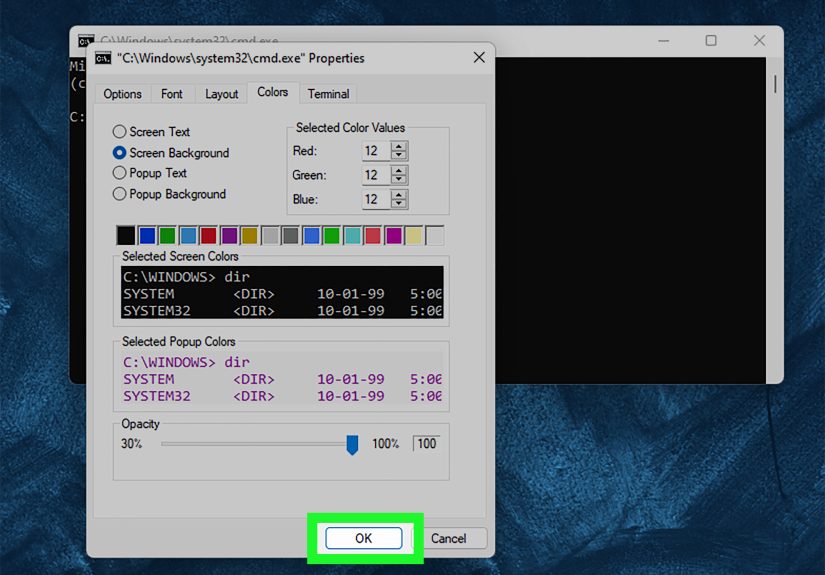Click the Opacity slider handle
Image resolution: width=825 pixels, height=575 pixels.
click(352, 445)
